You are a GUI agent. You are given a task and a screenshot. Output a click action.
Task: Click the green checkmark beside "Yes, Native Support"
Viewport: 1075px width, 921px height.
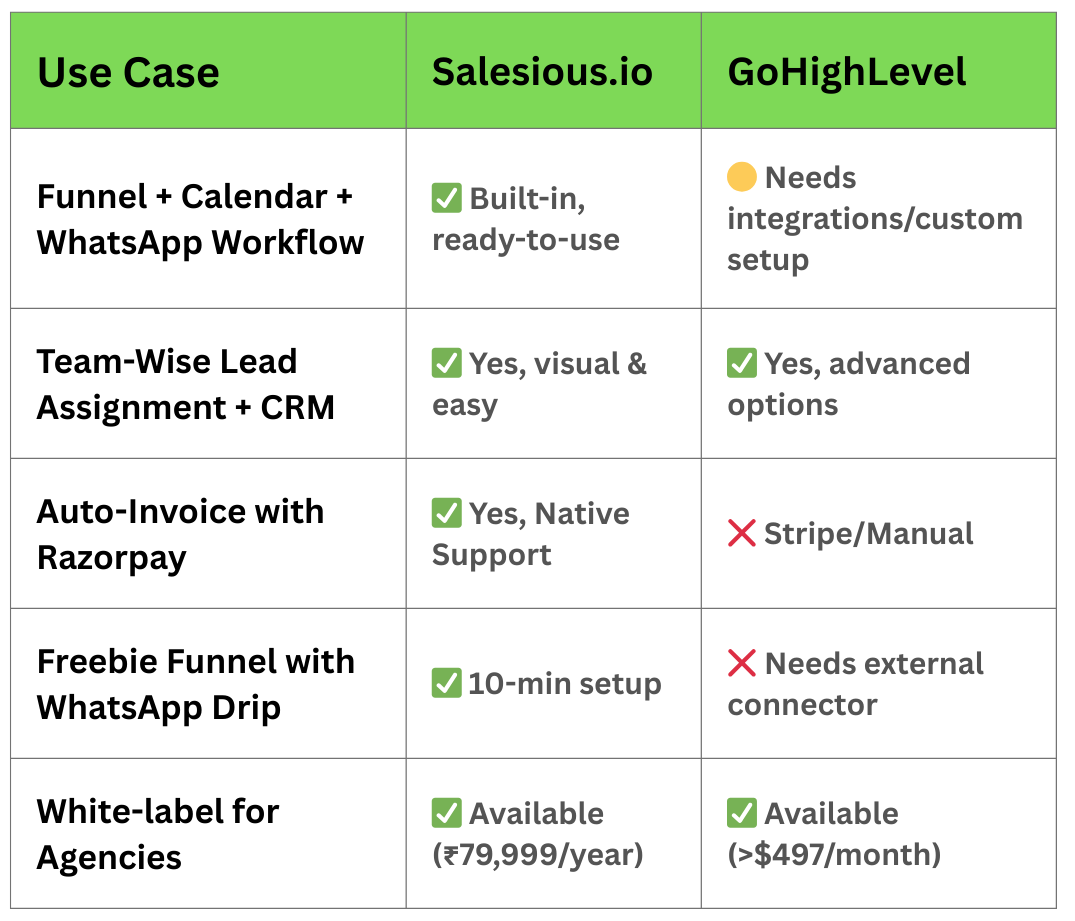coord(446,514)
